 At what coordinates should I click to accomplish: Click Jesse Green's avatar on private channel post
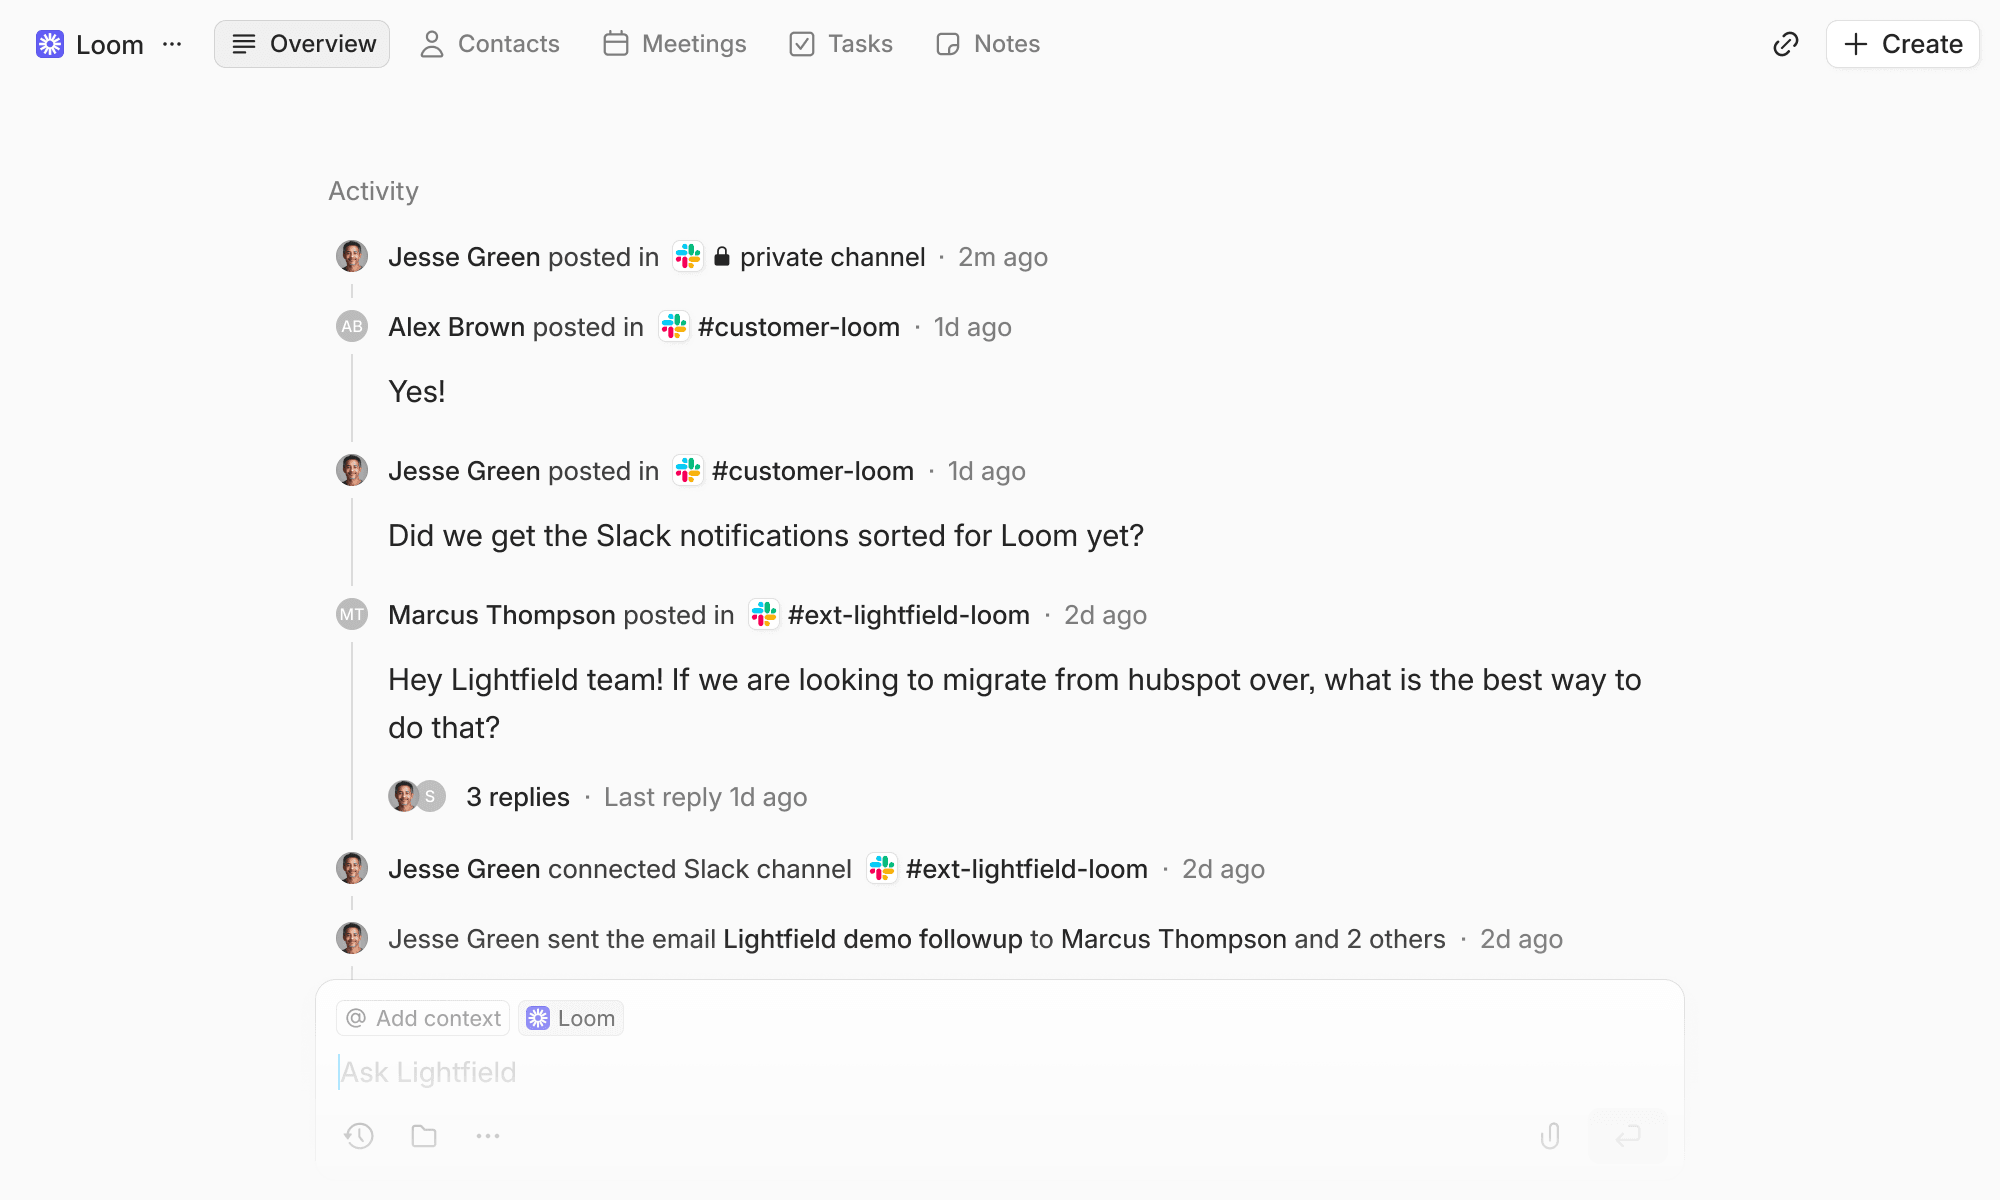point(352,257)
